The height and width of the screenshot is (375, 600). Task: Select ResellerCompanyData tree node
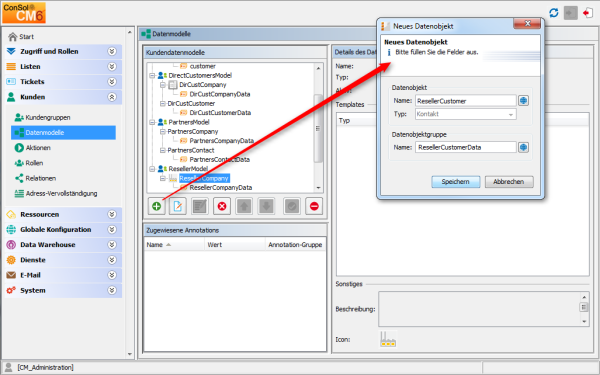pyautogui.click(x=221, y=188)
